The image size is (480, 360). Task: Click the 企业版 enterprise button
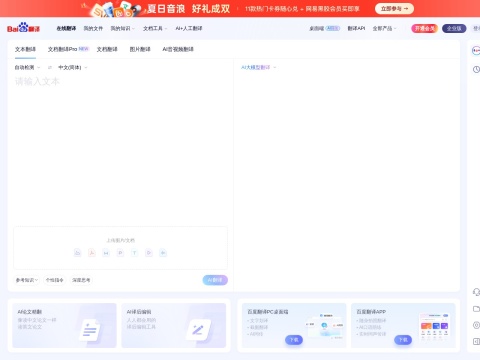[454, 28]
